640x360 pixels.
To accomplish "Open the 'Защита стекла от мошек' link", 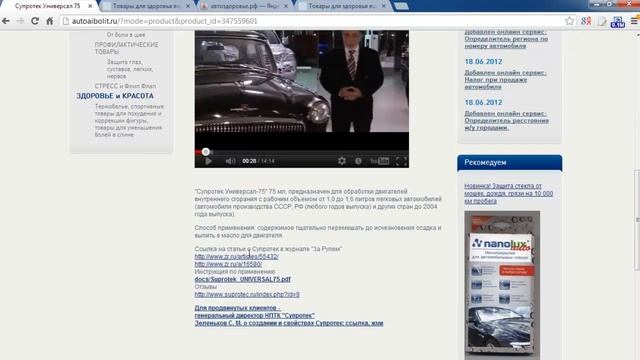I will click(x=509, y=193).
